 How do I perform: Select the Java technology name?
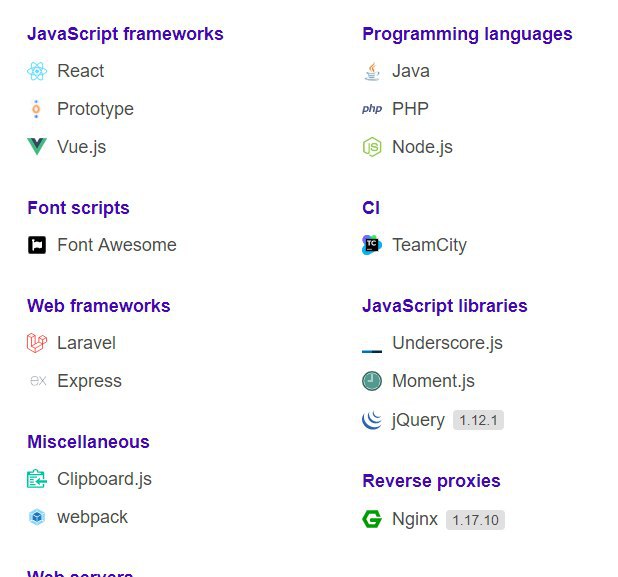click(411, 71)
